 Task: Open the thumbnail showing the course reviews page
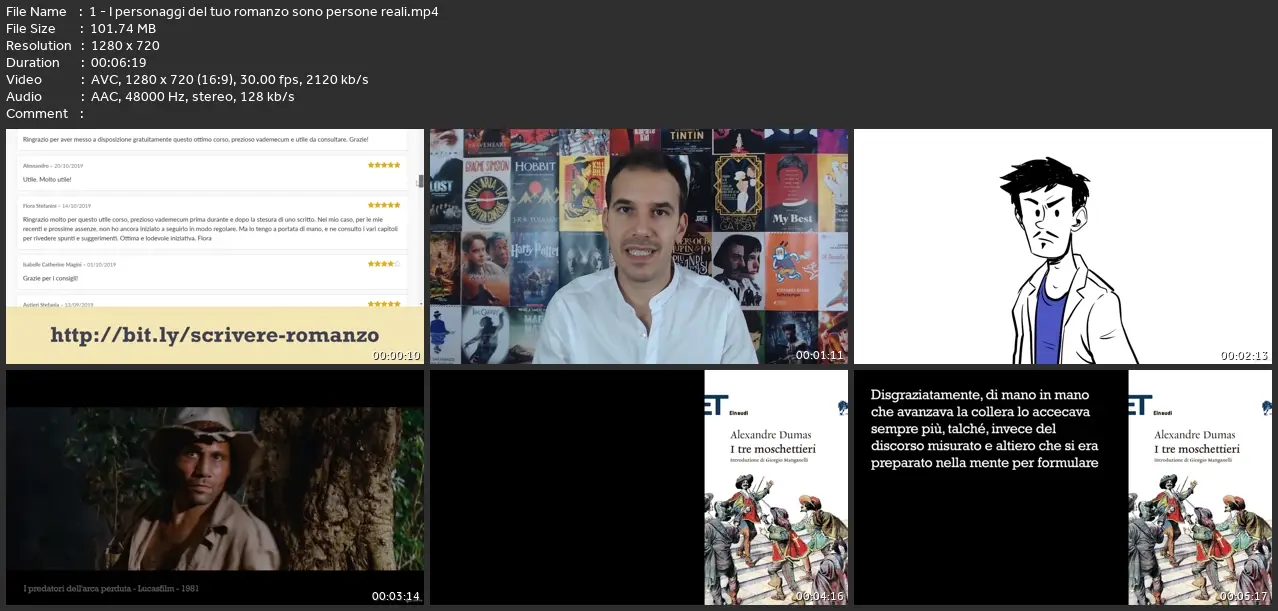point(215,246)
